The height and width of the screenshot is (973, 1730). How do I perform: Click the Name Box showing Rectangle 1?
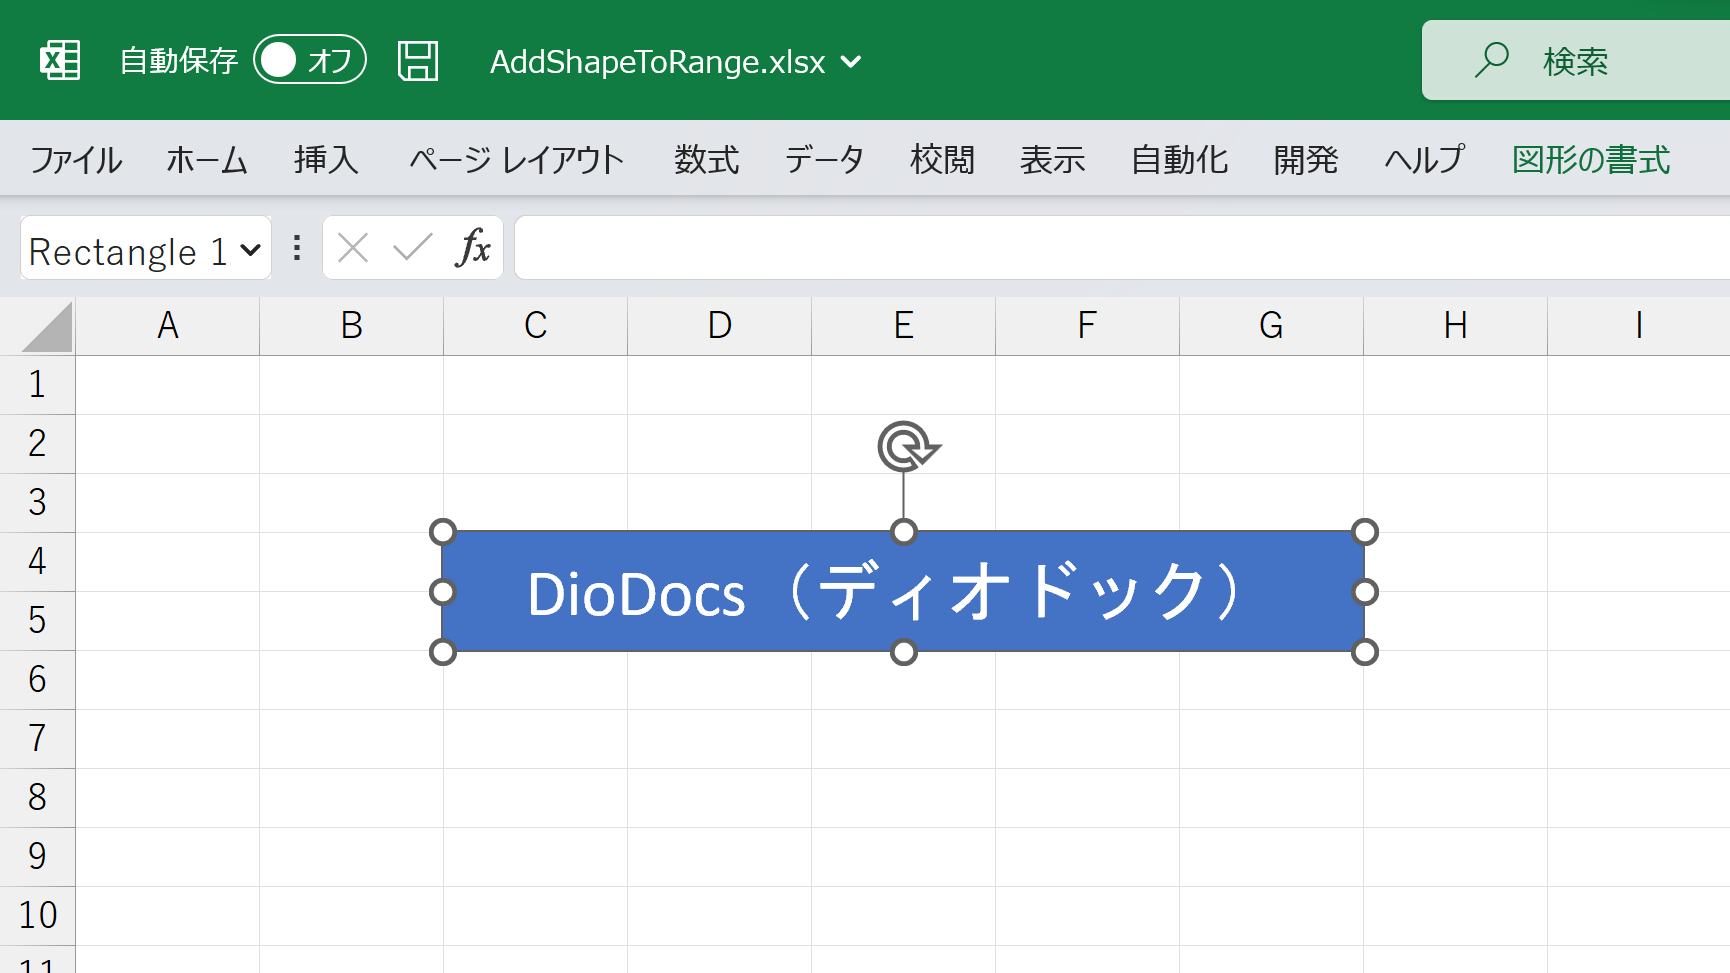click(x=128, y=250)
